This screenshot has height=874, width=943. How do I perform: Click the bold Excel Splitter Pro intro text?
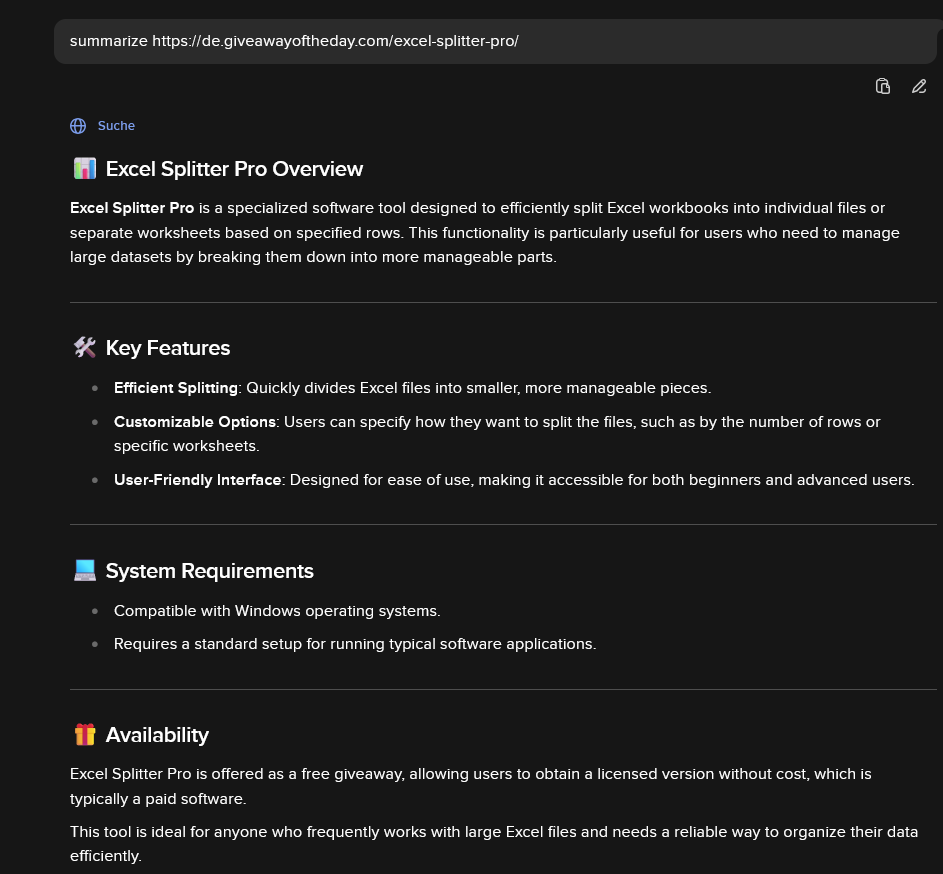coord(132,208)
